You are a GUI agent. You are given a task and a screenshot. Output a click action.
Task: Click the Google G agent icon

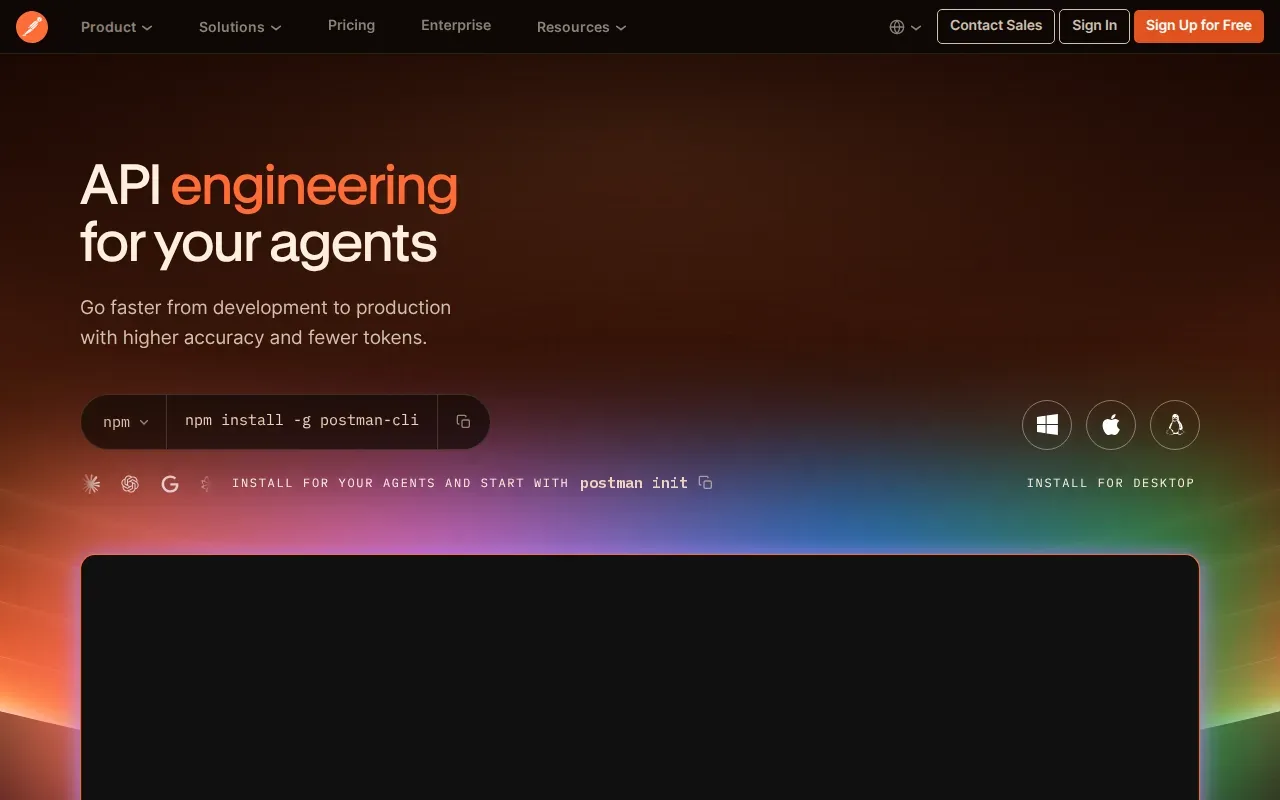[x=170, y=484]
